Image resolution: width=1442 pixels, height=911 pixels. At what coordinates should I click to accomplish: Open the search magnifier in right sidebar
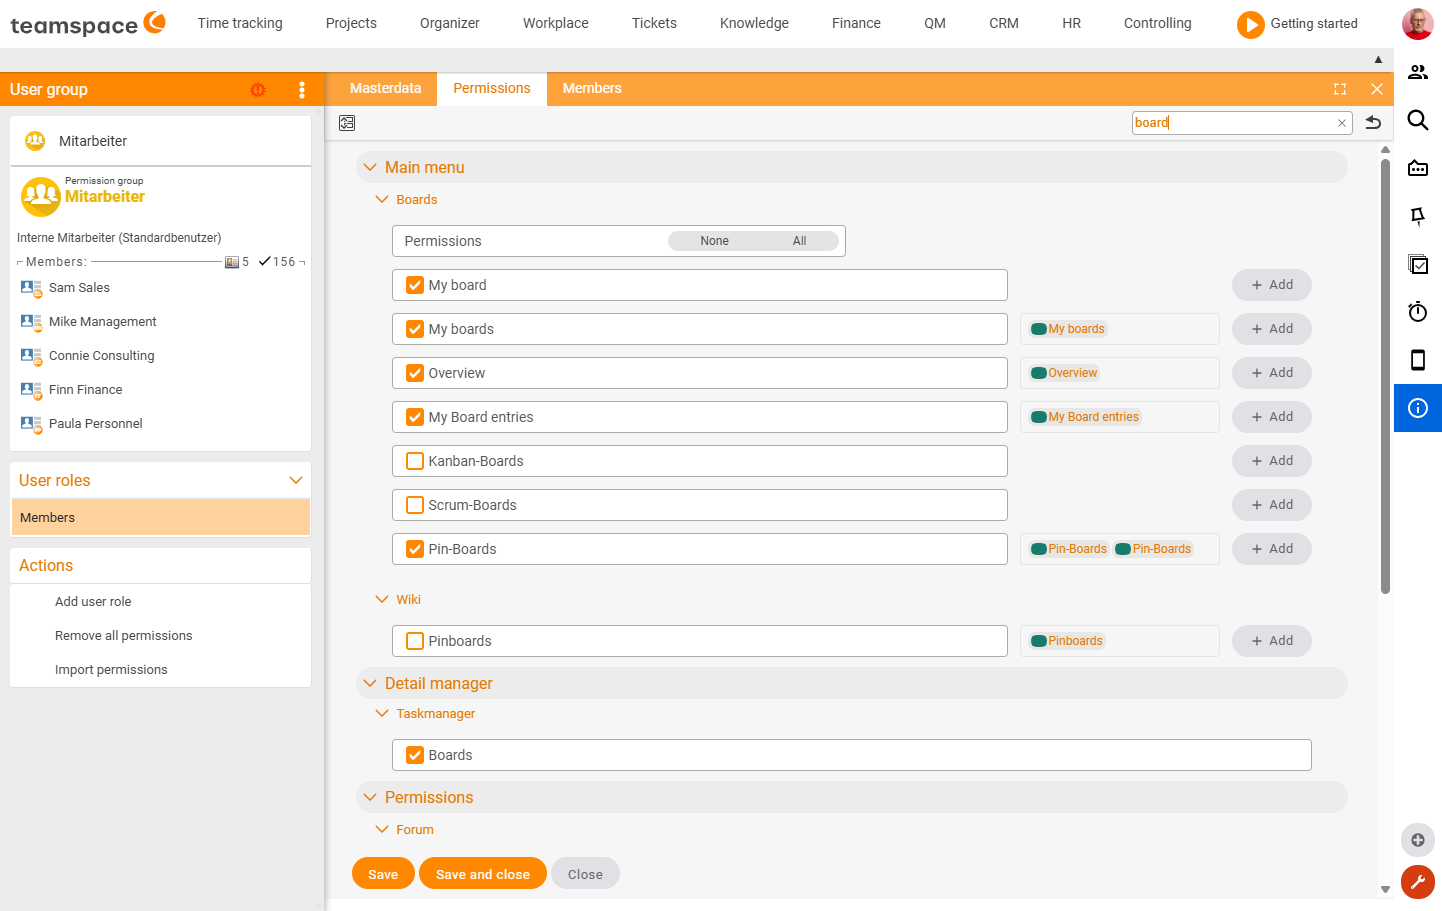coord(1418,120)
